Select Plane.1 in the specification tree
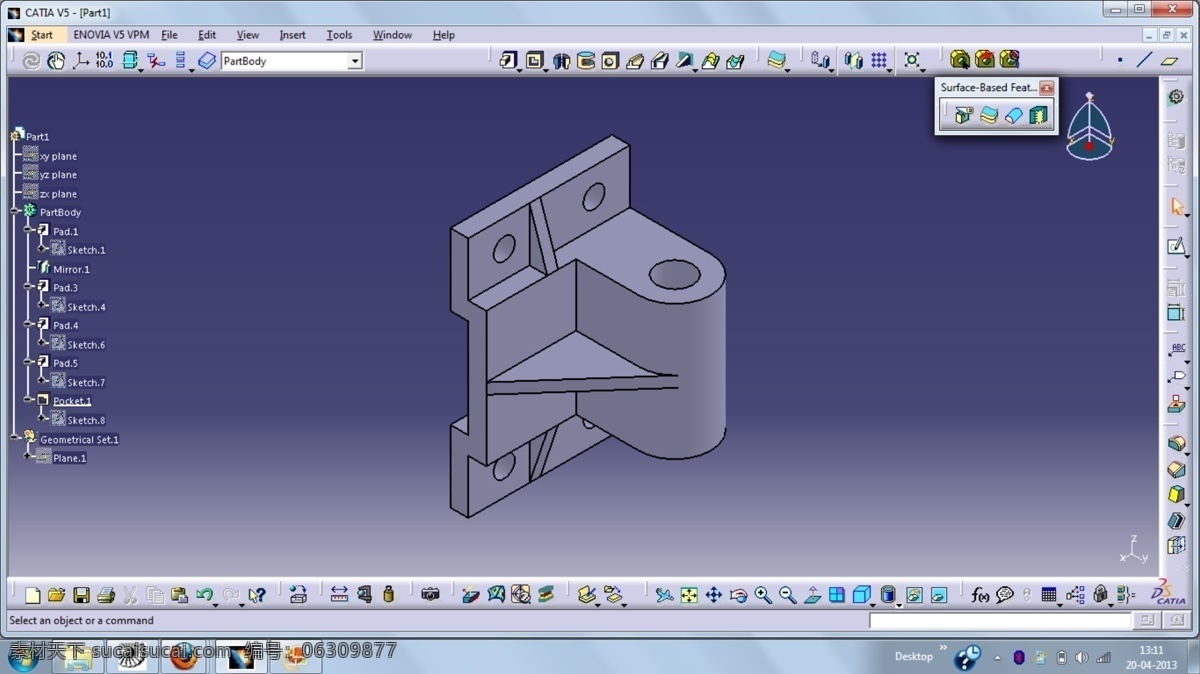 tap(69, 458)
